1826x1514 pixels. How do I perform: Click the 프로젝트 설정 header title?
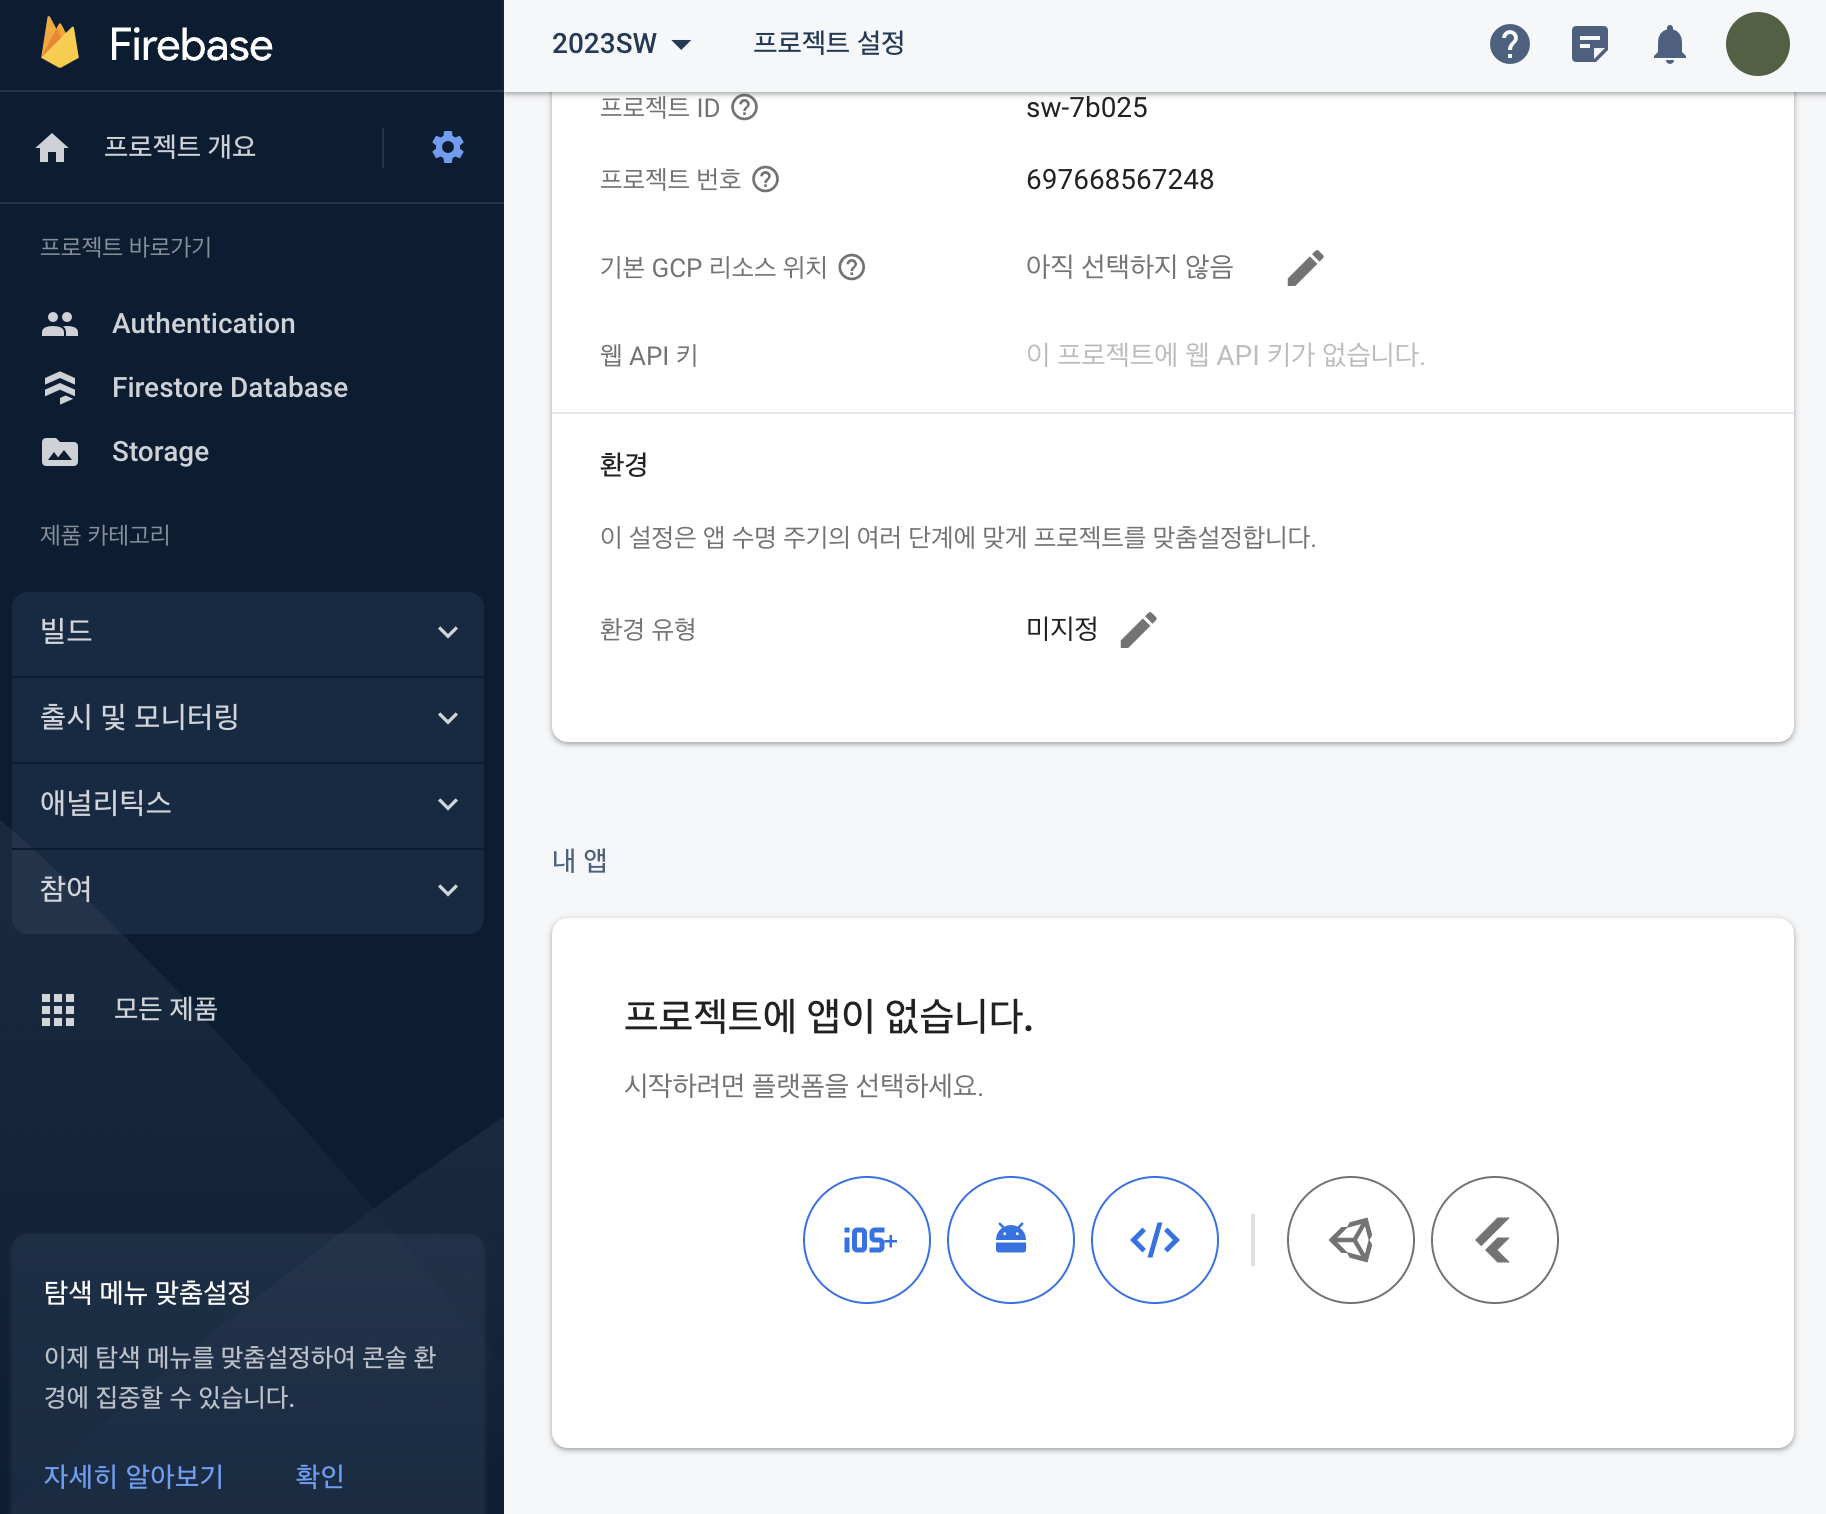pos(828,43)
